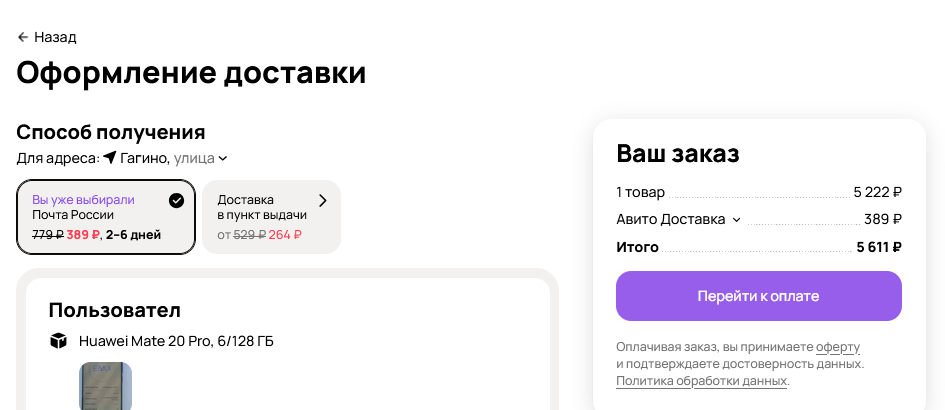The image size is (945, 410).
Task: Click the back arrow icon near Назад
Action: [x=23, y=37]
